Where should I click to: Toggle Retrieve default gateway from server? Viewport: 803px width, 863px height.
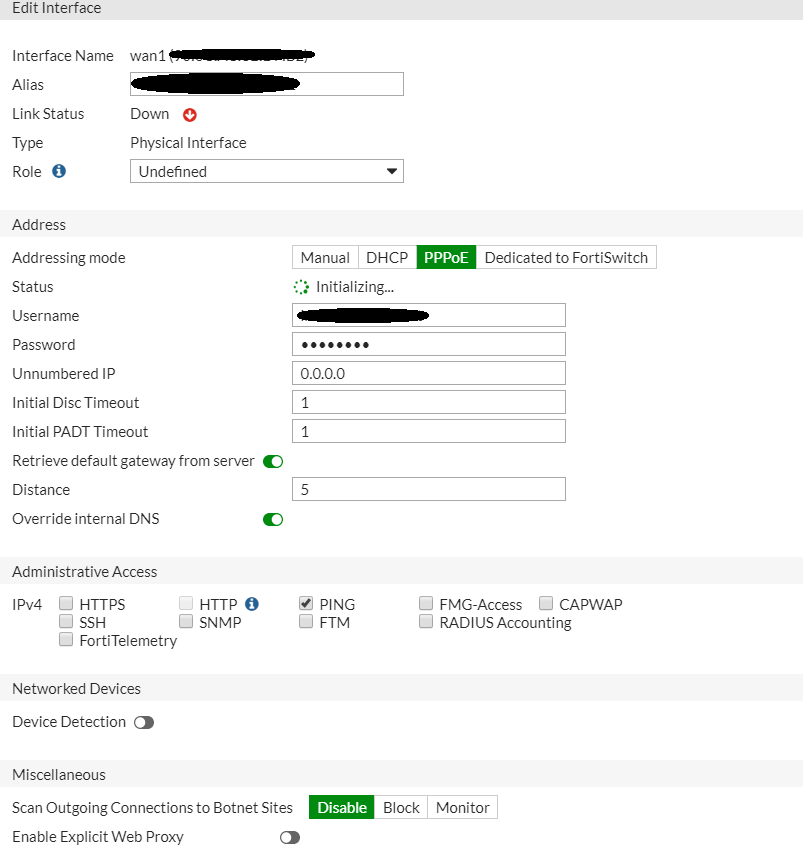[x=273, y=461]
